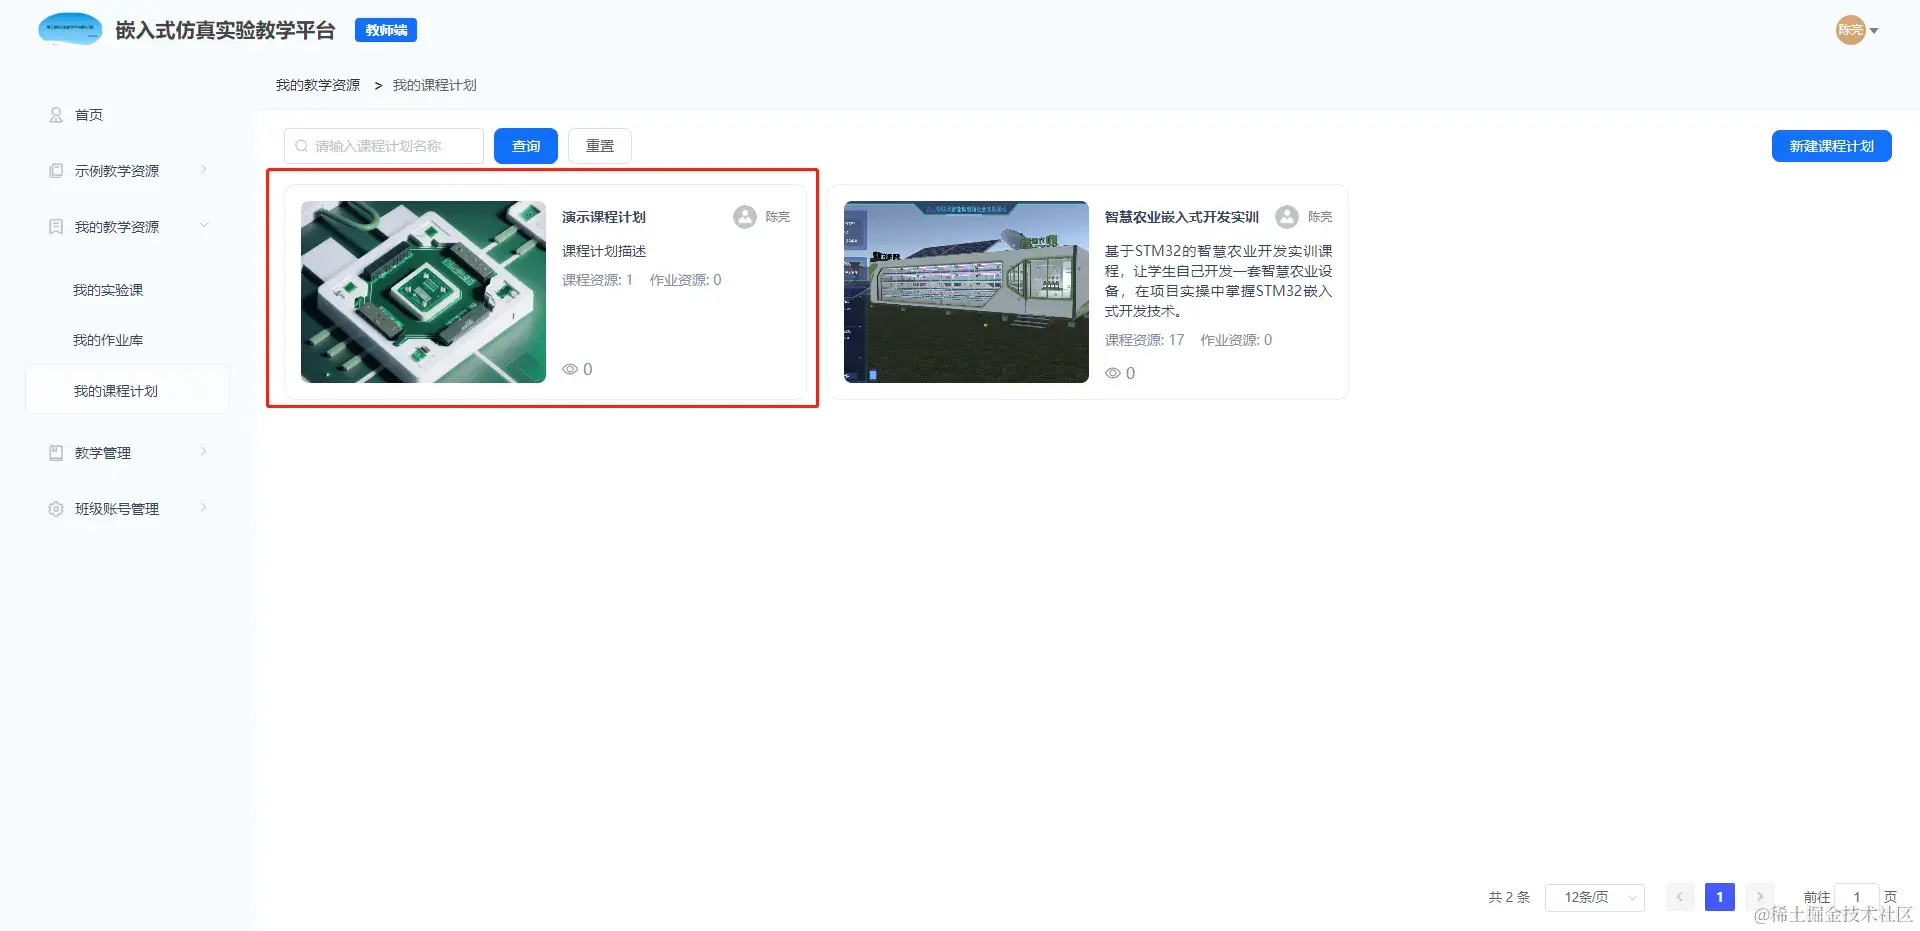
Task: Expand the 示例教学资源 chevron
Action: pyautogui.click(x=204, y=169)
